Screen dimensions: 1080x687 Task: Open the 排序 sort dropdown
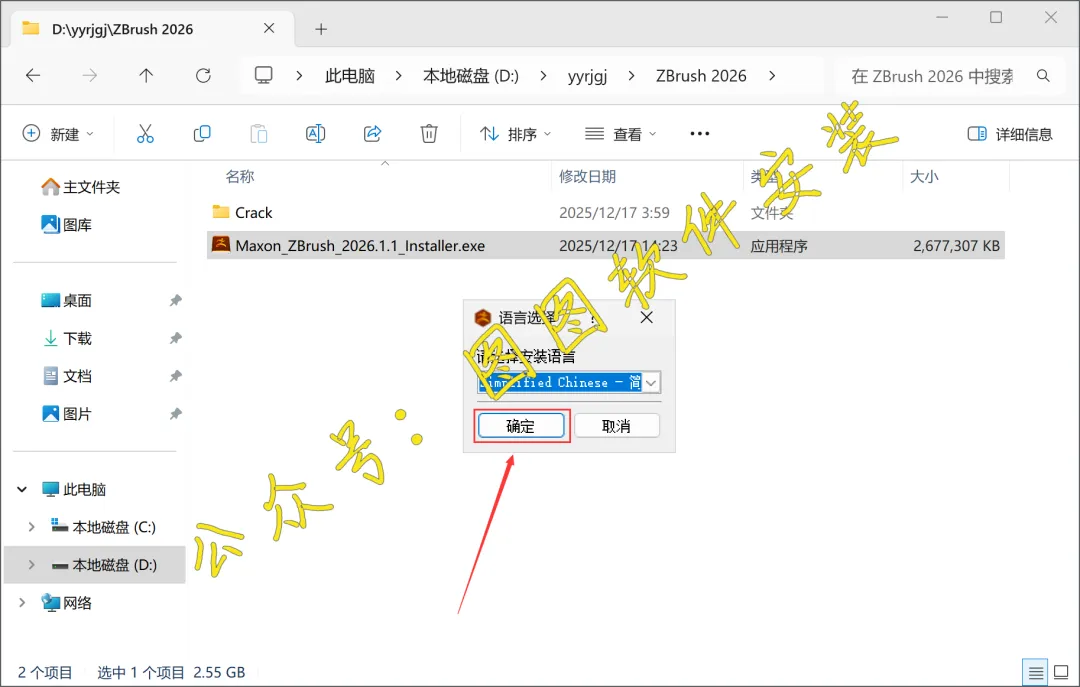(x=515, y=134)
